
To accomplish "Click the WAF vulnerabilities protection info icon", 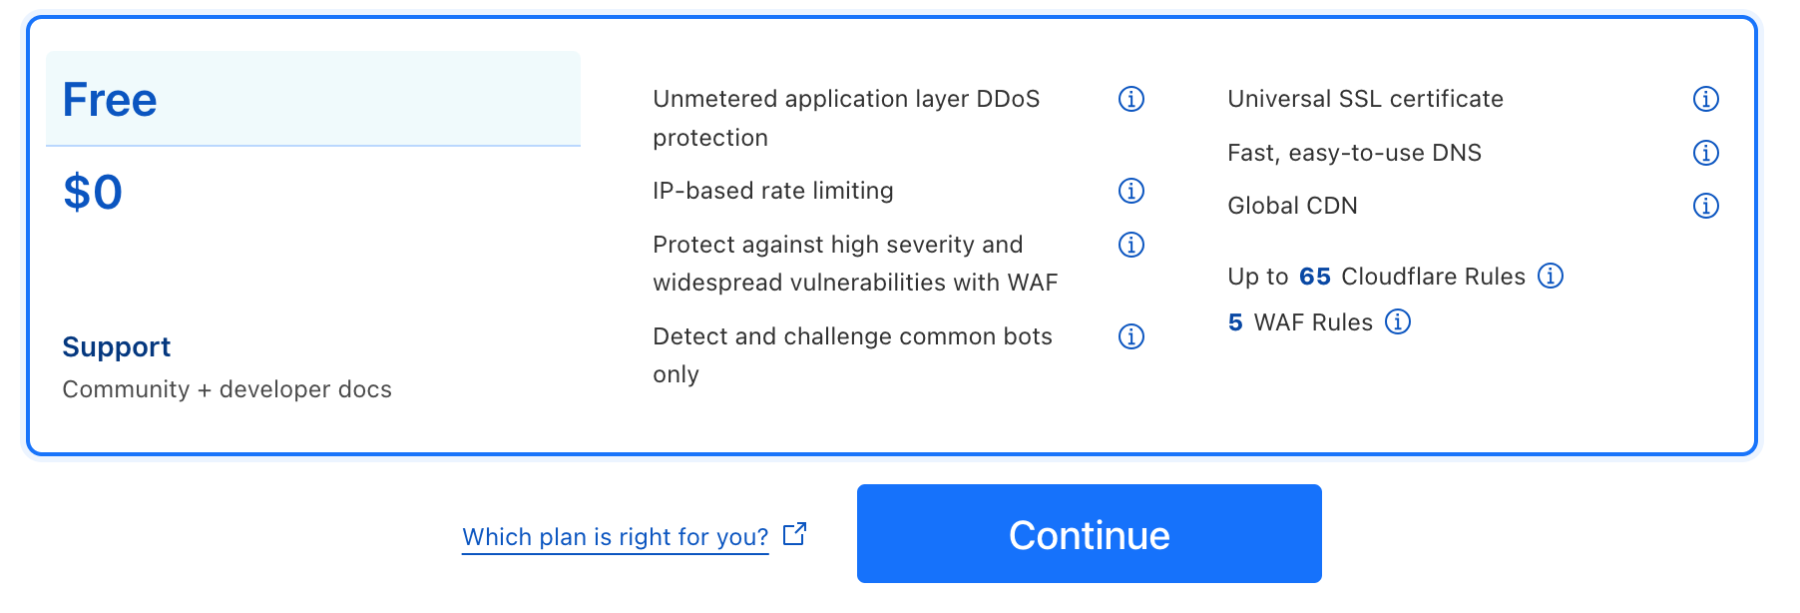I will point(1130,244).
